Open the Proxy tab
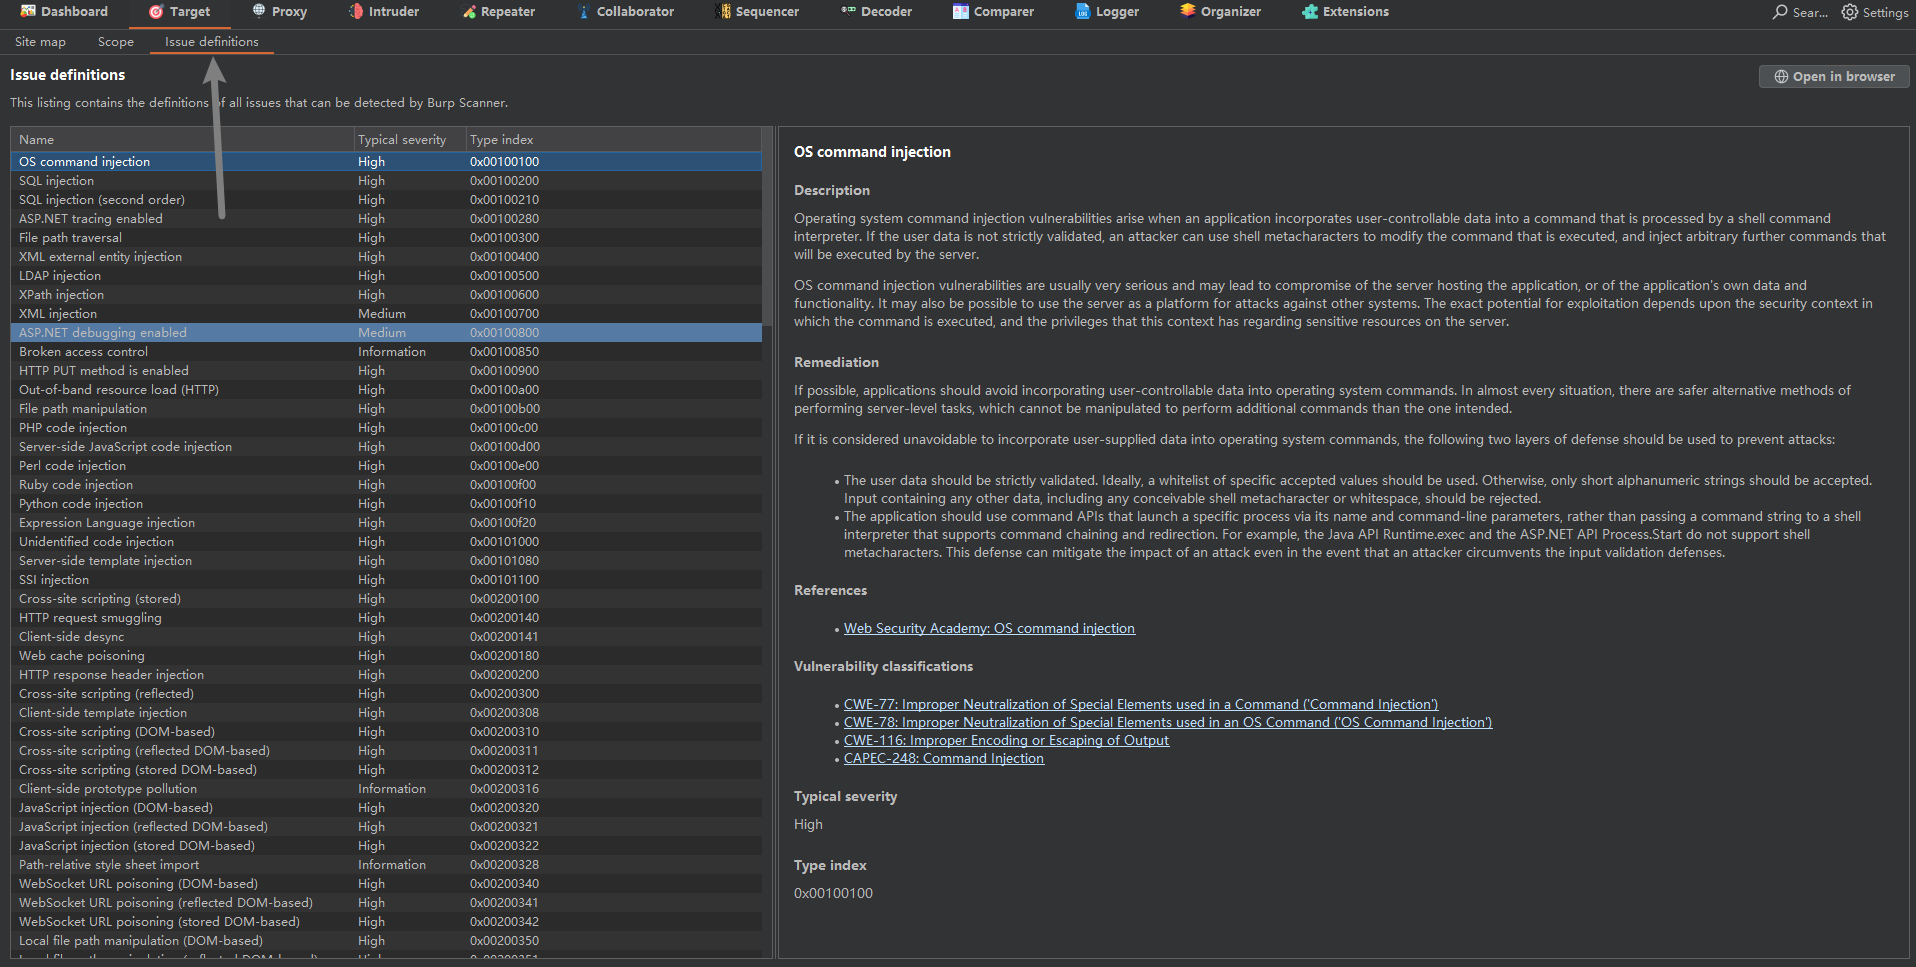This screenshot has height=967, width=1916. (279, 12)
